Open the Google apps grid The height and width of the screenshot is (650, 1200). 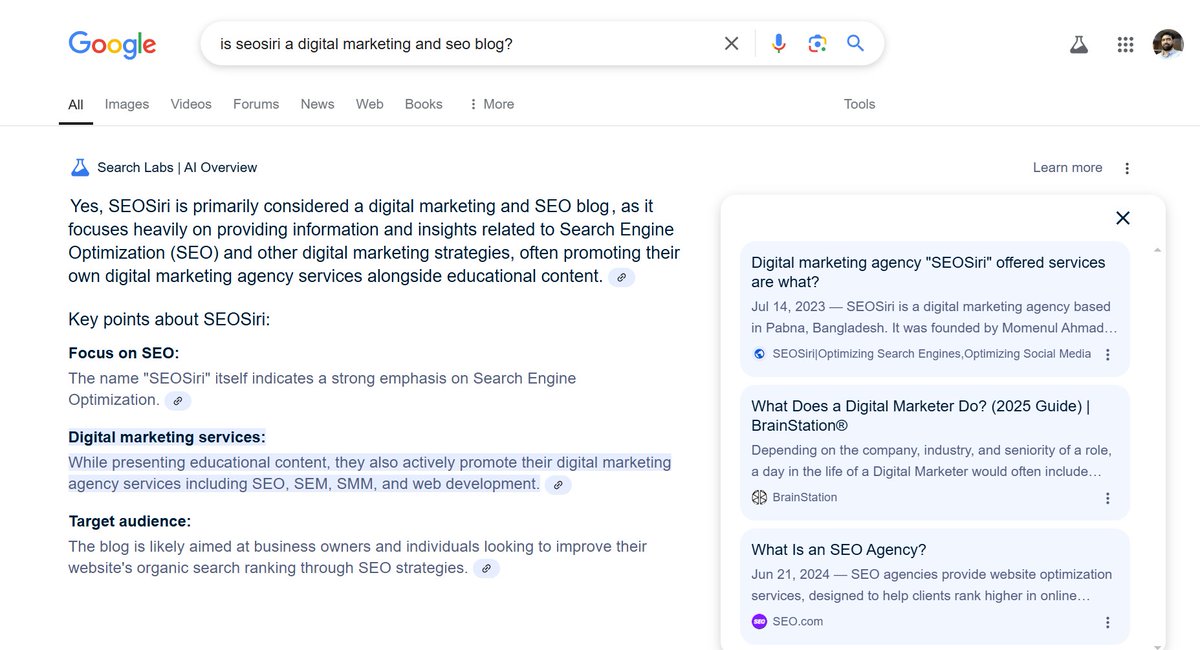[1124, 43]
